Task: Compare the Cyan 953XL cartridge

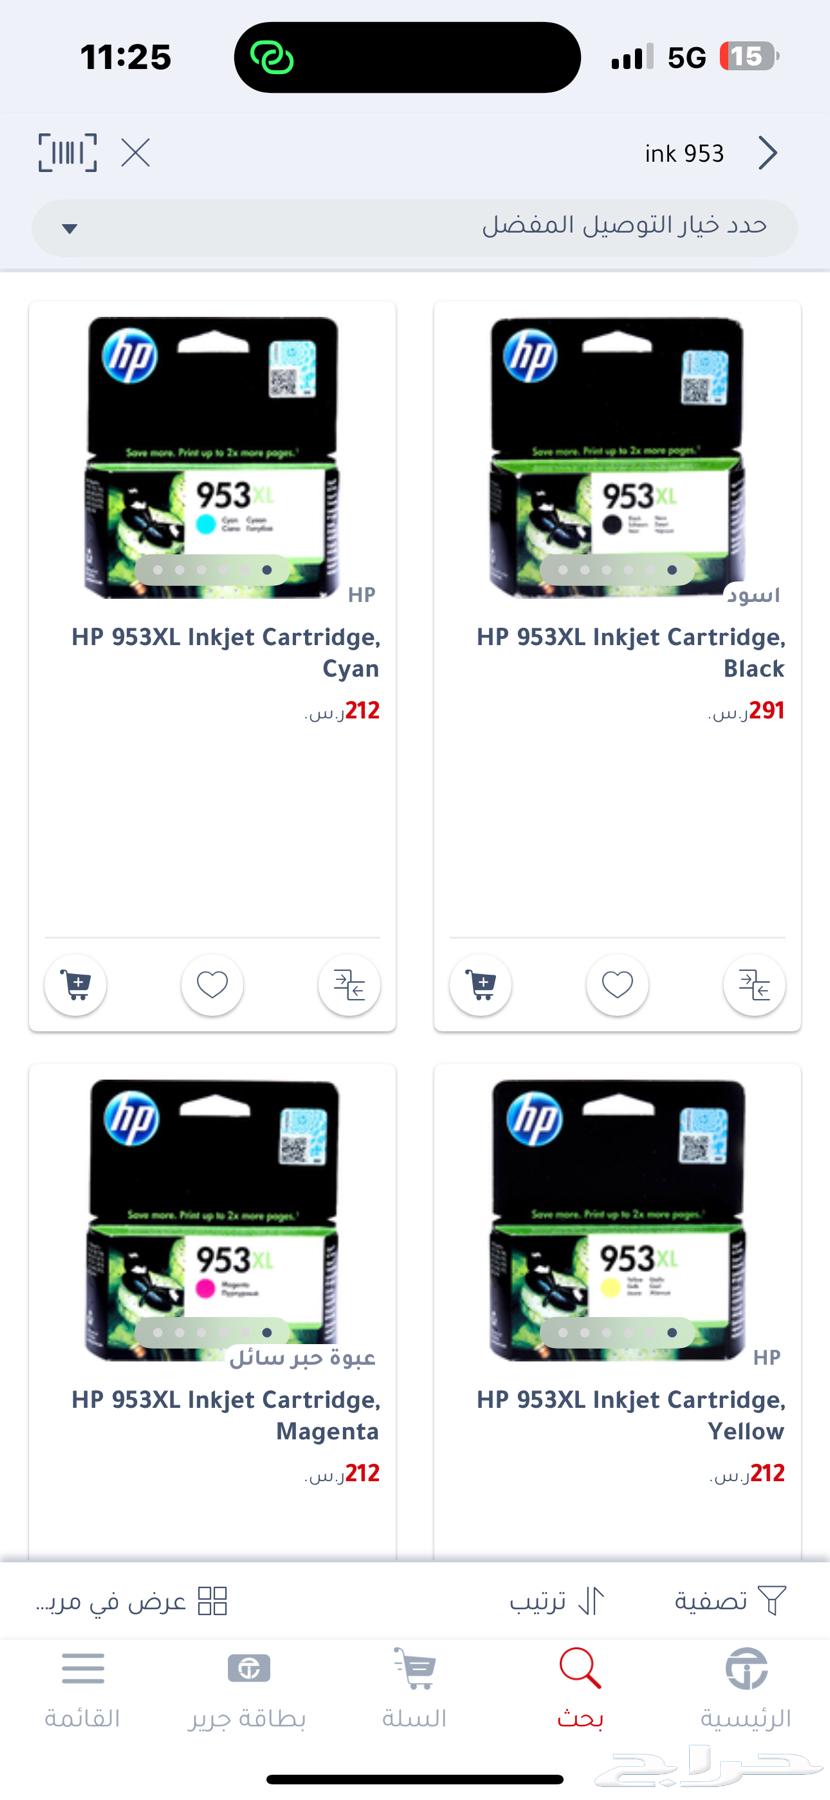Action: tap(349, 985)
